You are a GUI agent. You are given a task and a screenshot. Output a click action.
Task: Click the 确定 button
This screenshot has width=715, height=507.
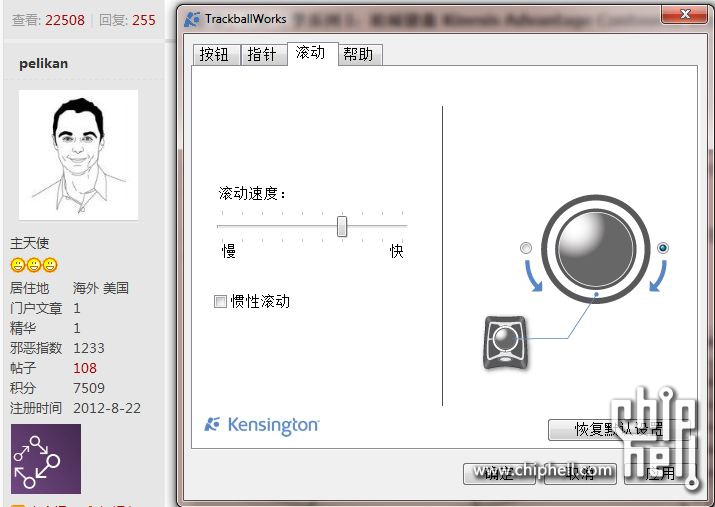point(499,474)
